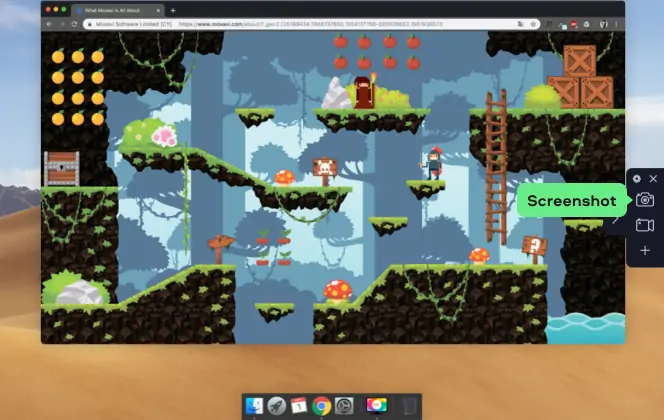Bookmark this page with the star icon
Viewport: 664px width, 420px height.
coord(533,24)
